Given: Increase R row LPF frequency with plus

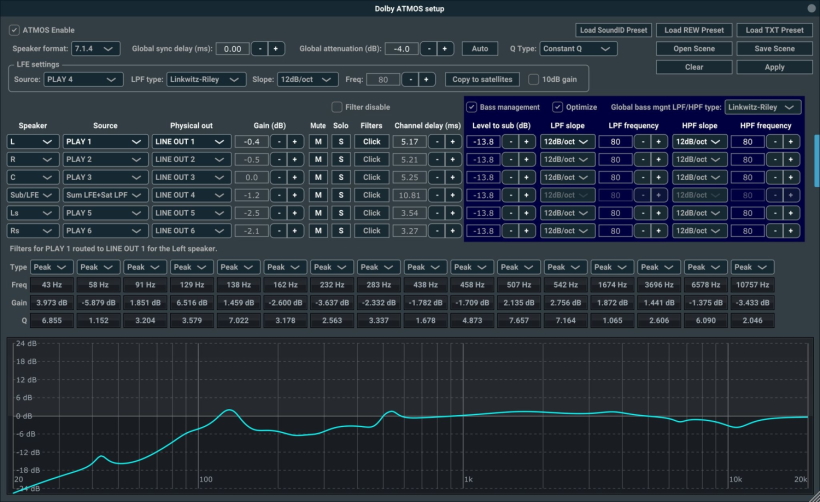Looking at the screenshot, I should pos(658,159).
